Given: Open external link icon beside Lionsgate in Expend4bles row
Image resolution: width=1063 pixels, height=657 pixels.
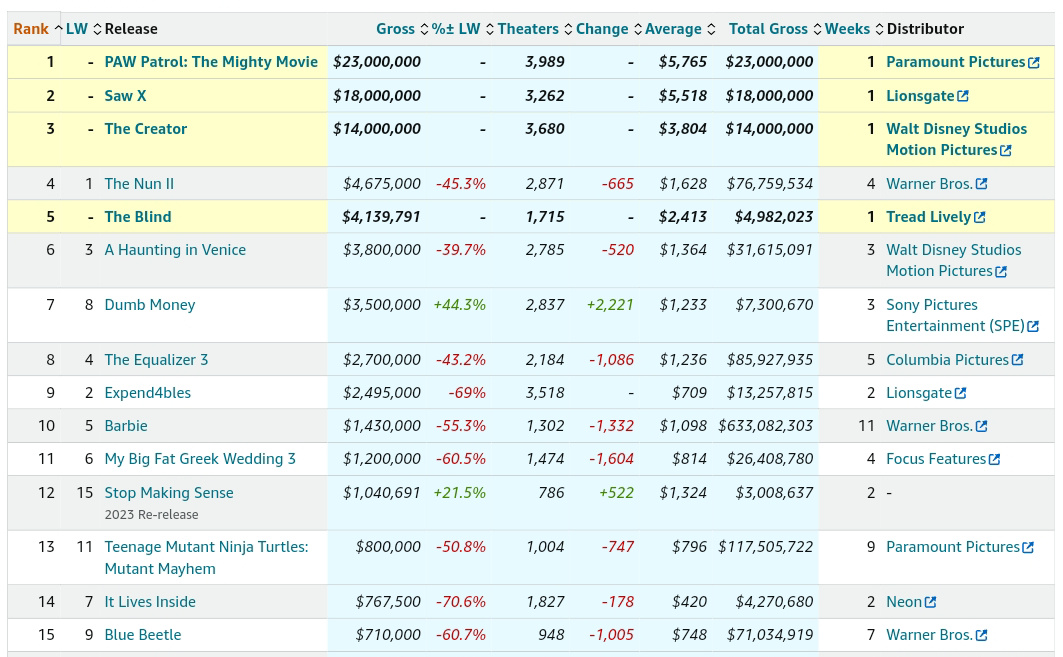Looking at the screenshot, I should [x=961, y=393].
